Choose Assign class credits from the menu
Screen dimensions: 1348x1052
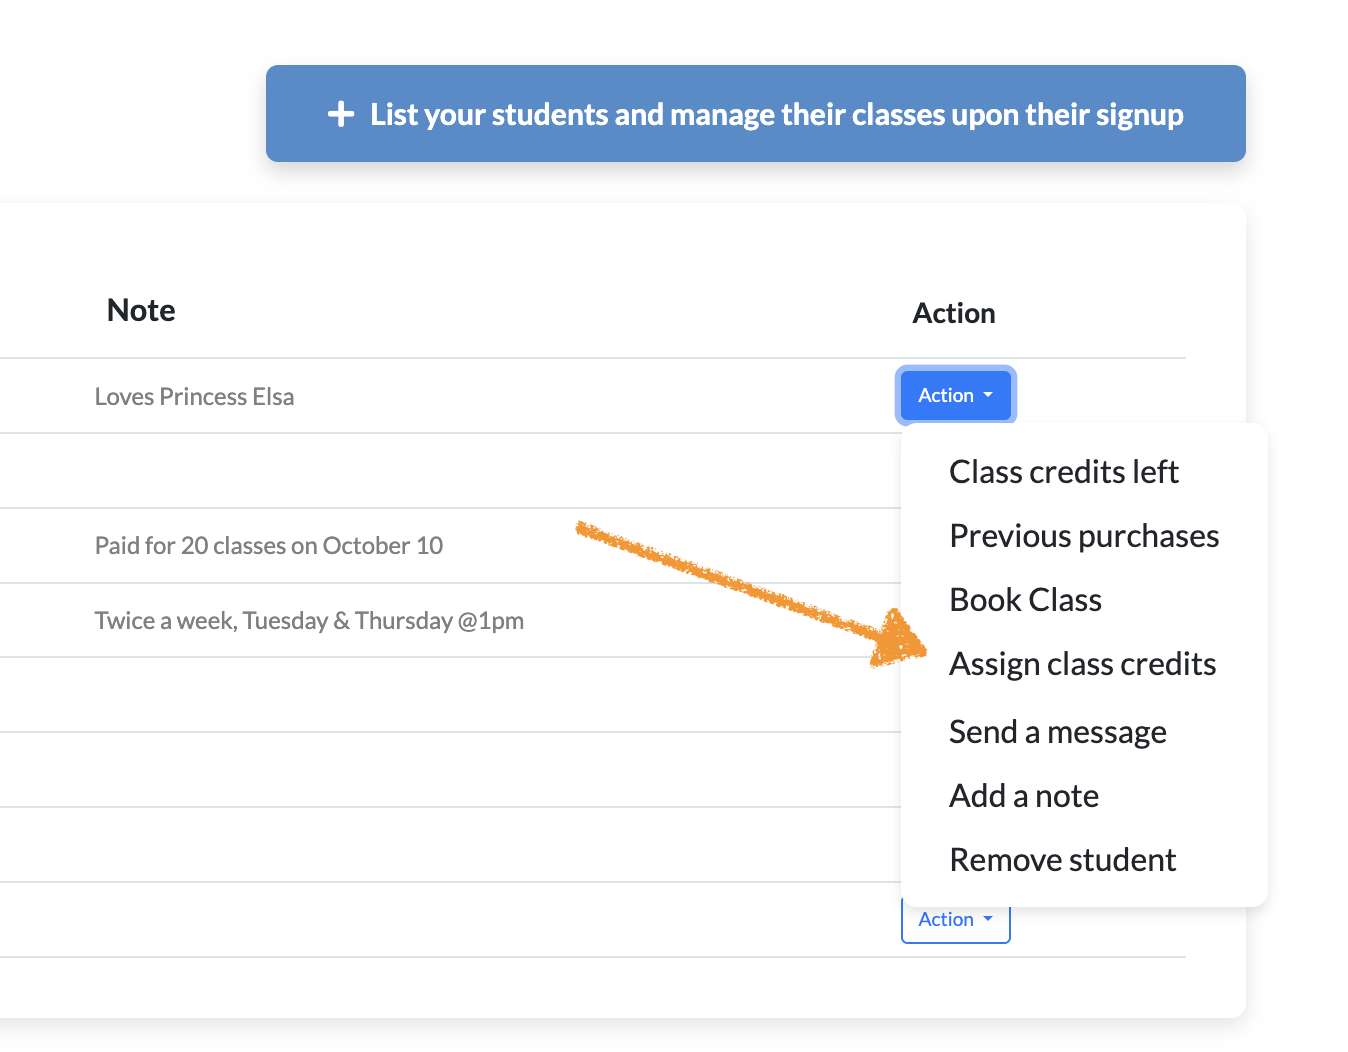tap(1082, 664)
